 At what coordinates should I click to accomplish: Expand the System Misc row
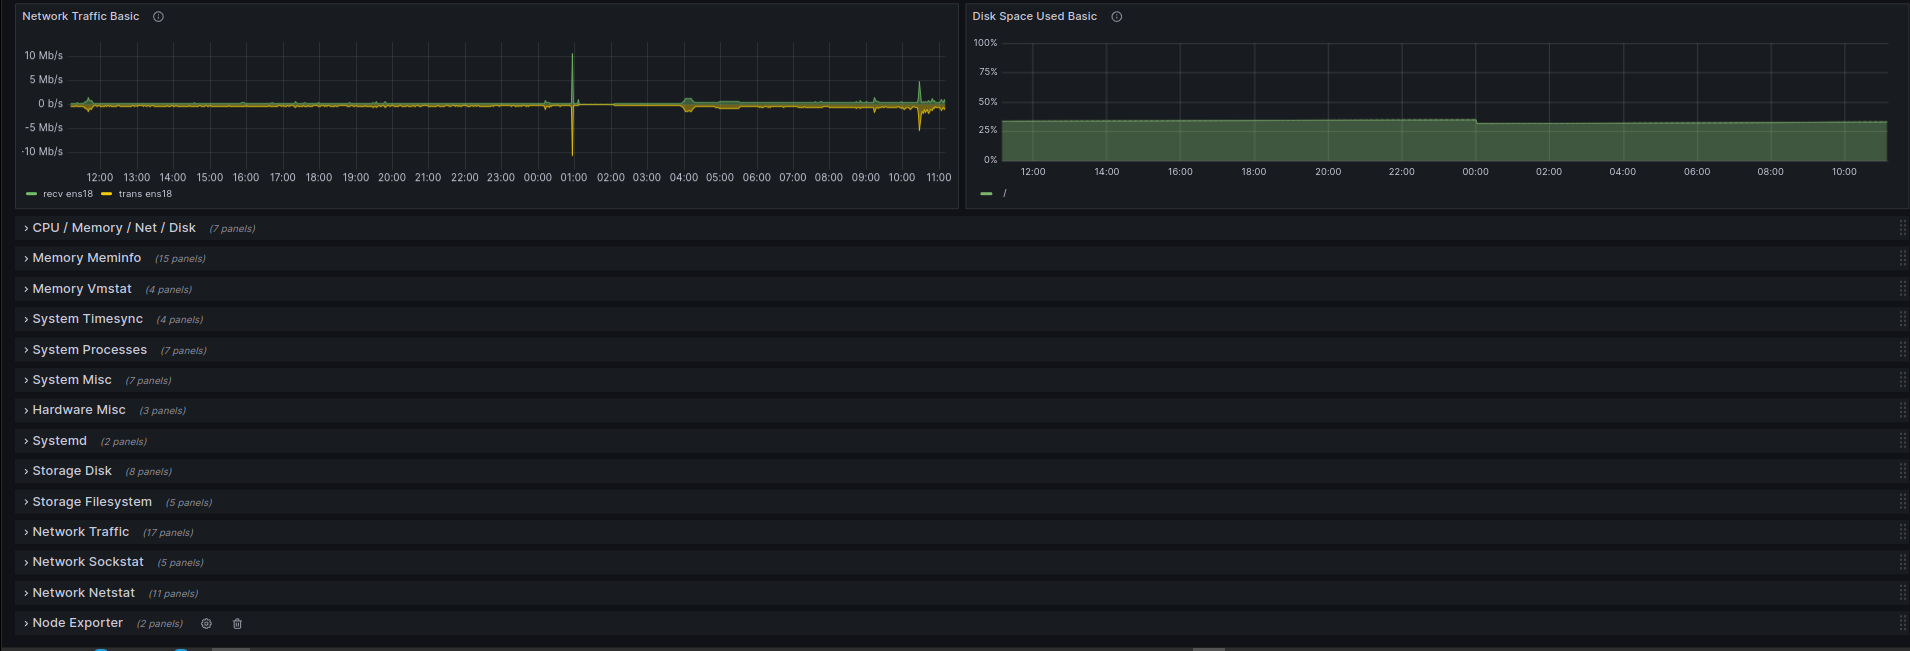click(x=71, y=380)
